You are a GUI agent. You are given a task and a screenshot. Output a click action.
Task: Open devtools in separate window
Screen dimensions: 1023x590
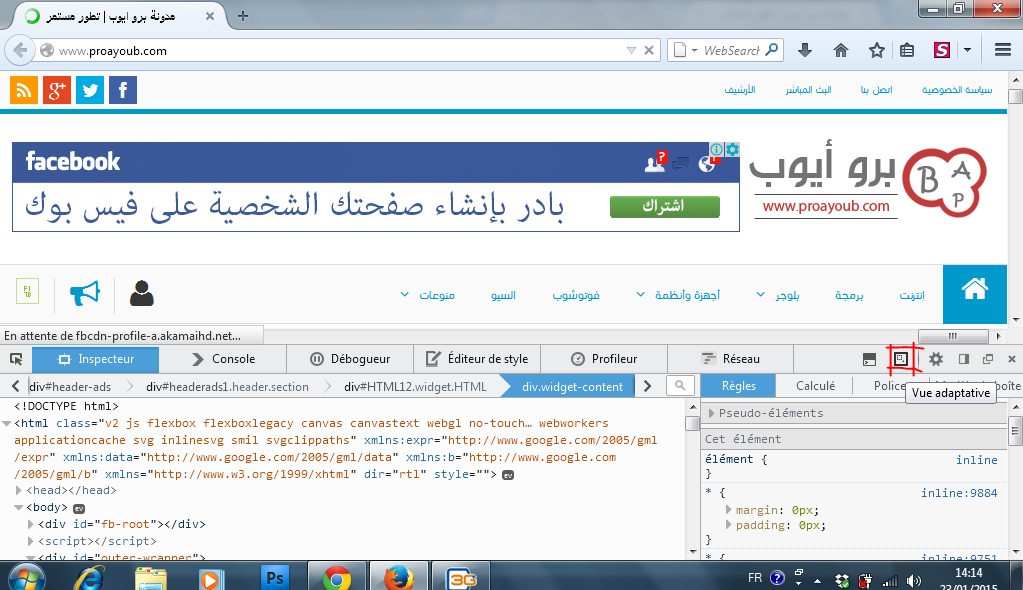(x=988, y=359)
